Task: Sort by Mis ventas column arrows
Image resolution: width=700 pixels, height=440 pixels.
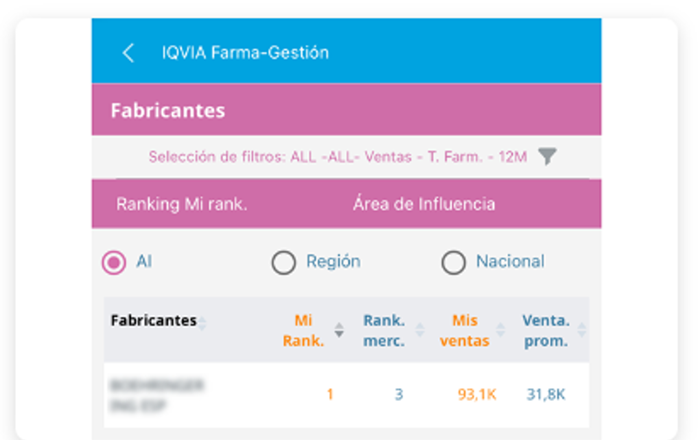Action: point(501,330)
